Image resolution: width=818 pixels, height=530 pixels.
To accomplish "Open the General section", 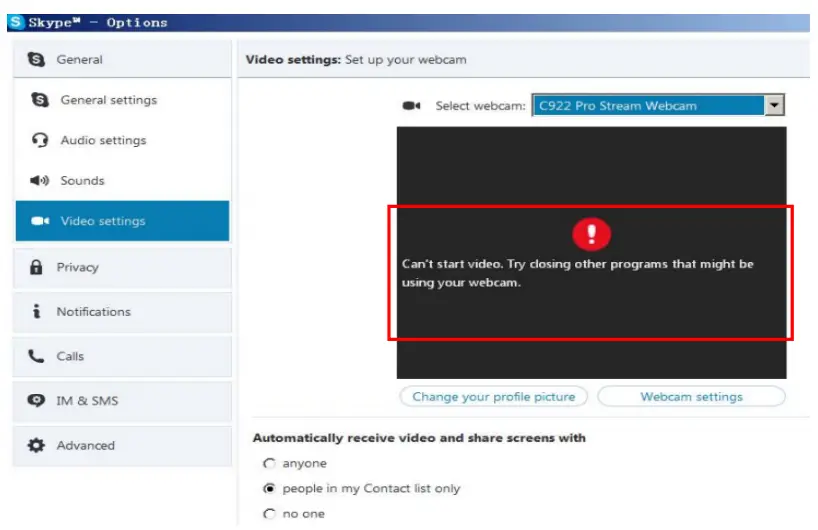I will click(122, 59).
